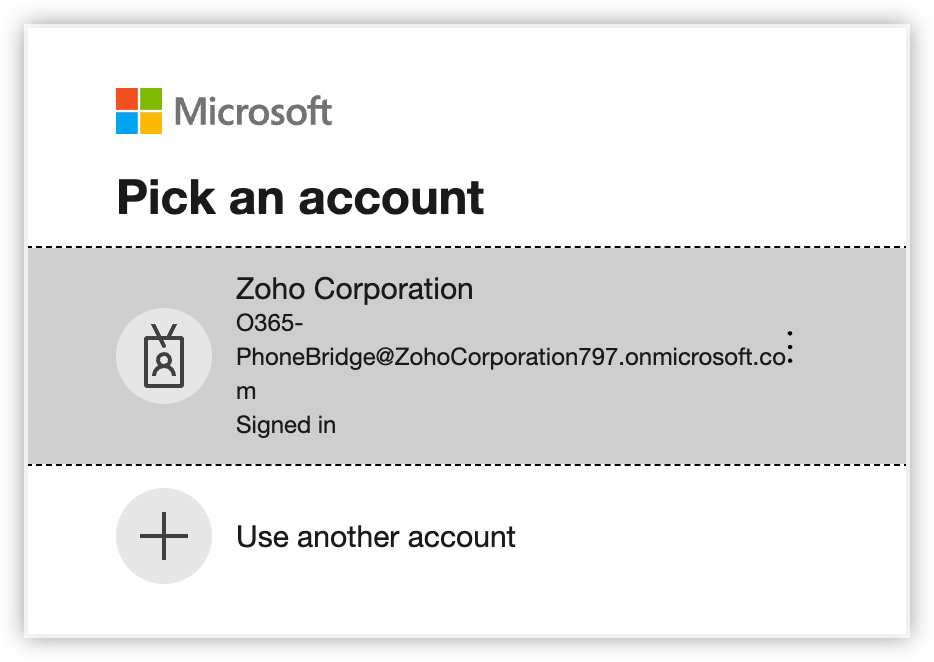Image resolution: width=934 pixels, height=662 pixels.
Task: Click the Microsoft wordmark text
Action: coord(253,111)
